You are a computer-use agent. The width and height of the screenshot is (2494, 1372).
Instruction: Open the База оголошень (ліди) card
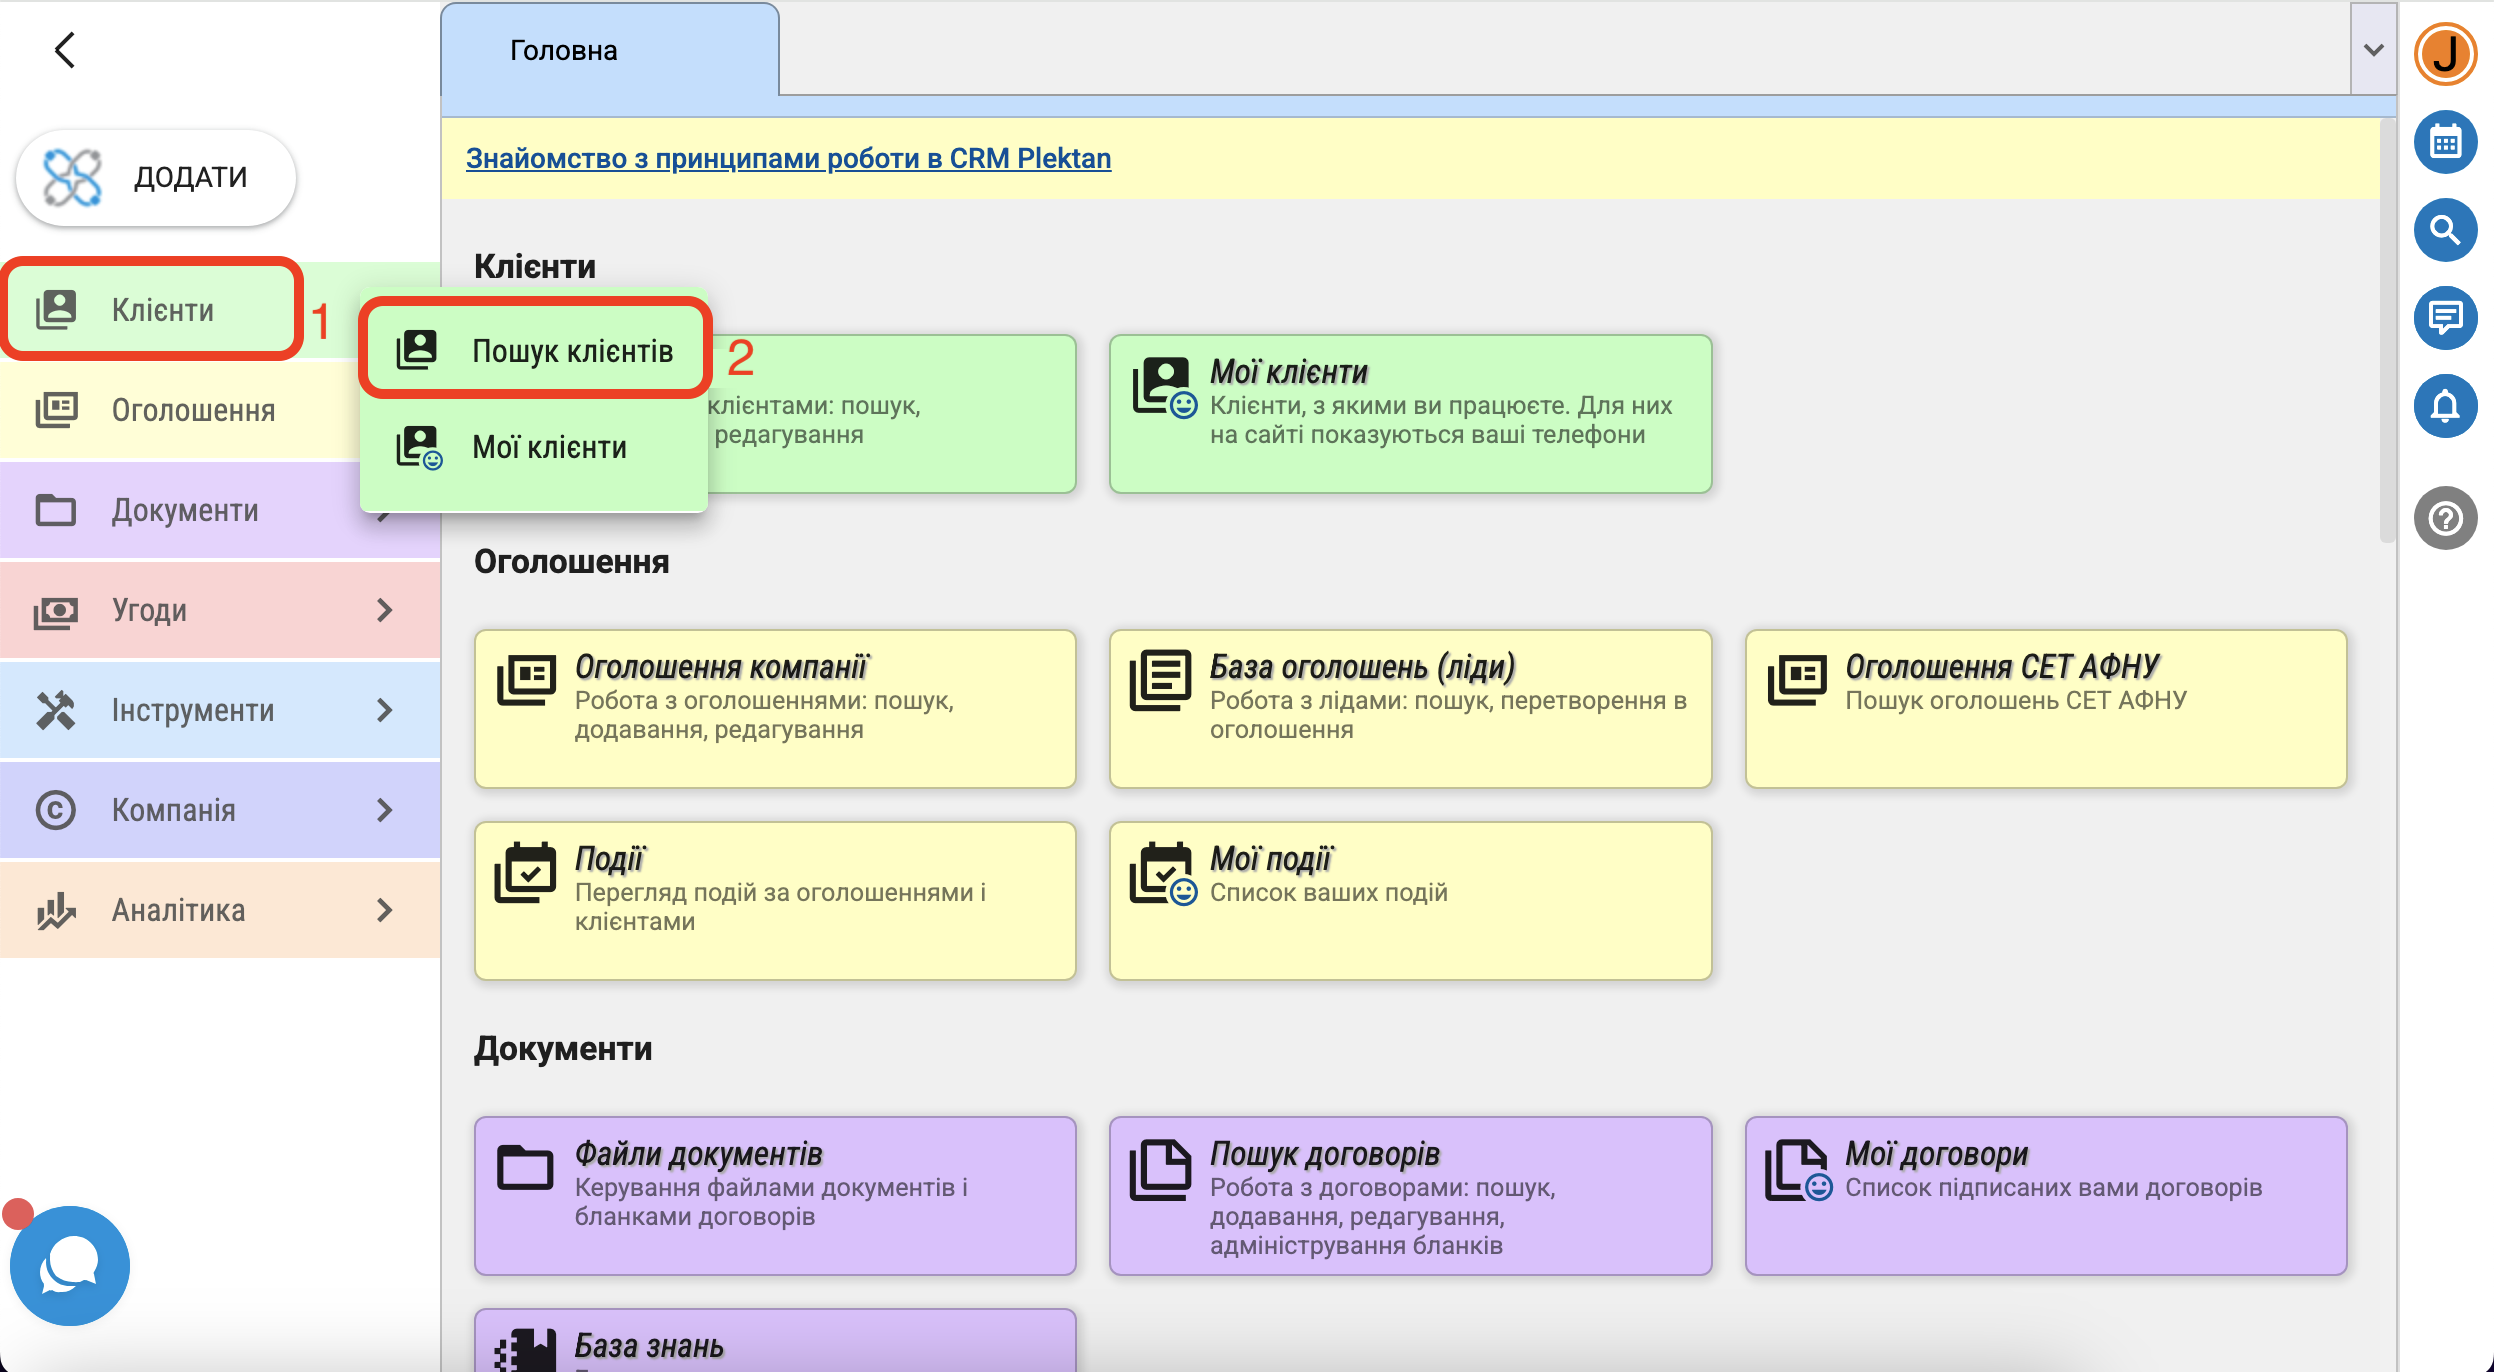click(1410, 708)
